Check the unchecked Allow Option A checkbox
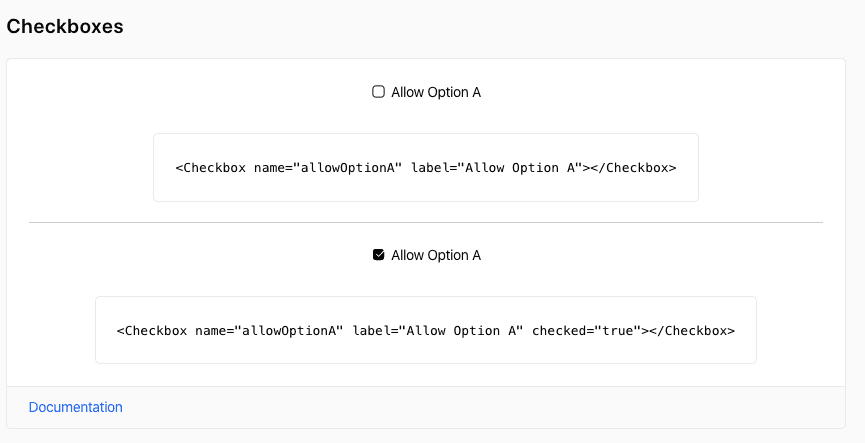Viewport: 865px width, 443px height. pyautogui.click(x=378, y=92)
